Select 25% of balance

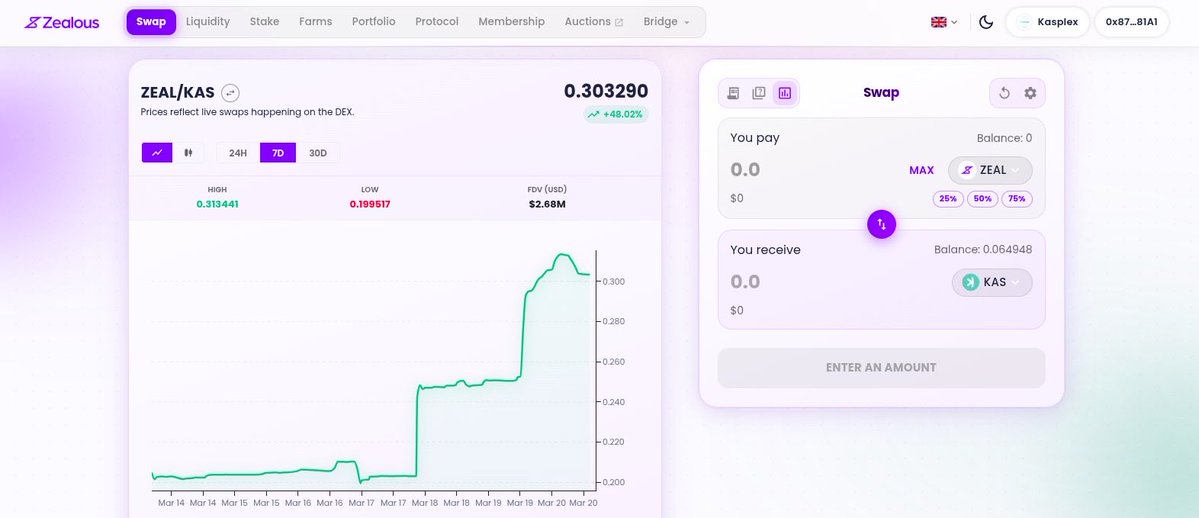point(948,199)
